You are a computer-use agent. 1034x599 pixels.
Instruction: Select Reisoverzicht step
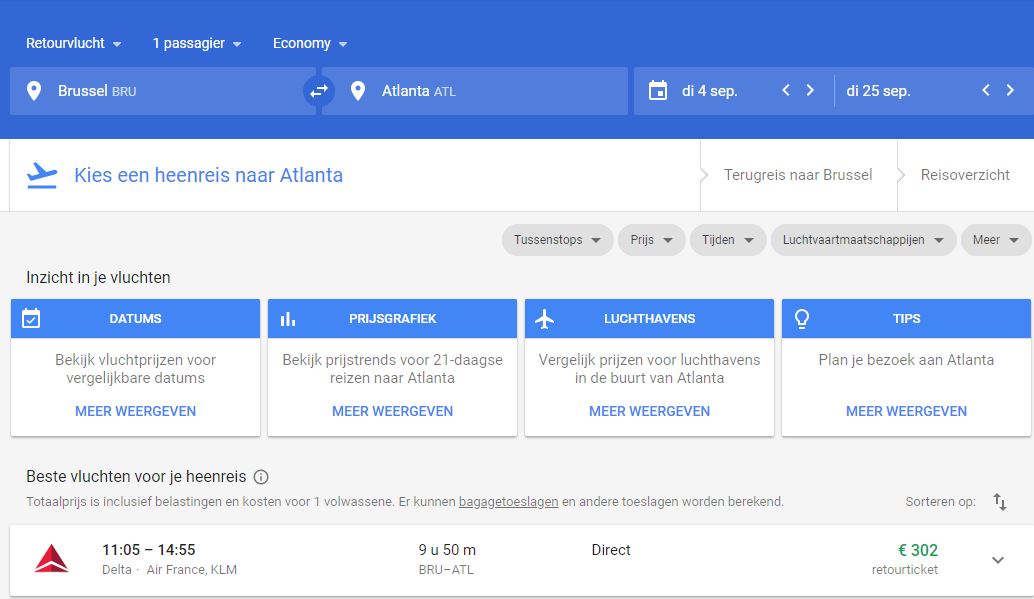965,175
